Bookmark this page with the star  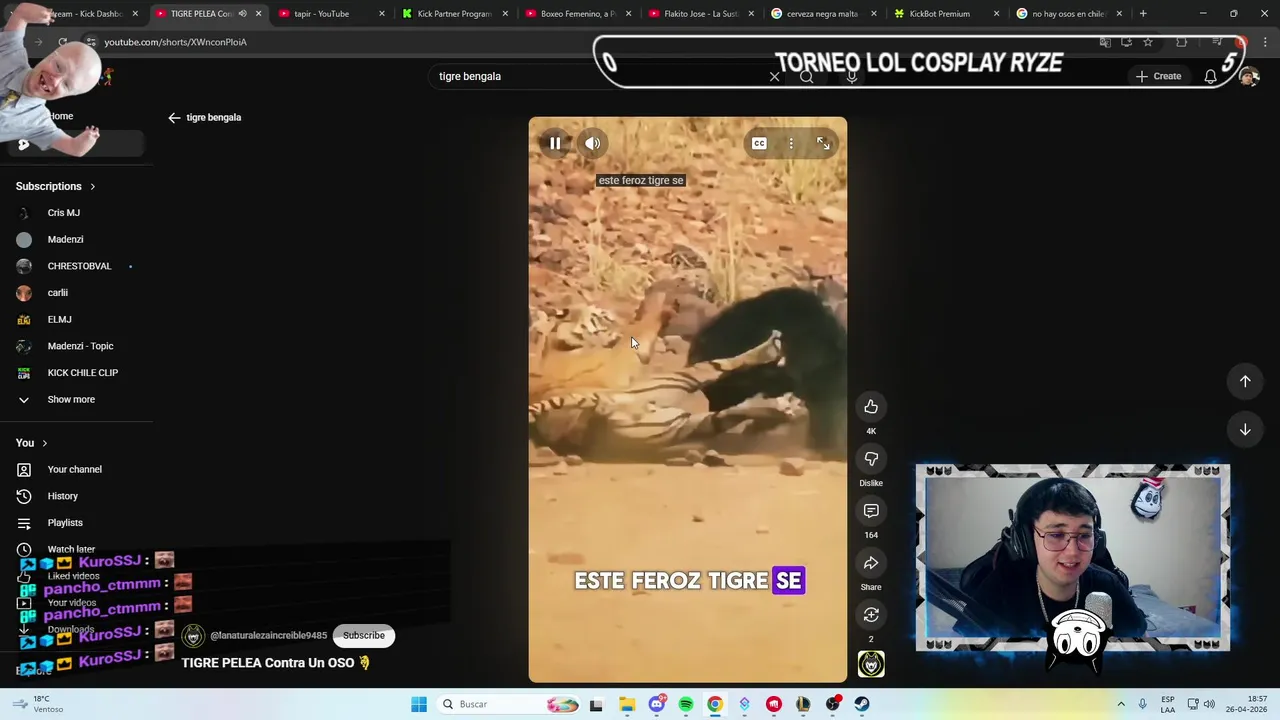pos(1148,42)
